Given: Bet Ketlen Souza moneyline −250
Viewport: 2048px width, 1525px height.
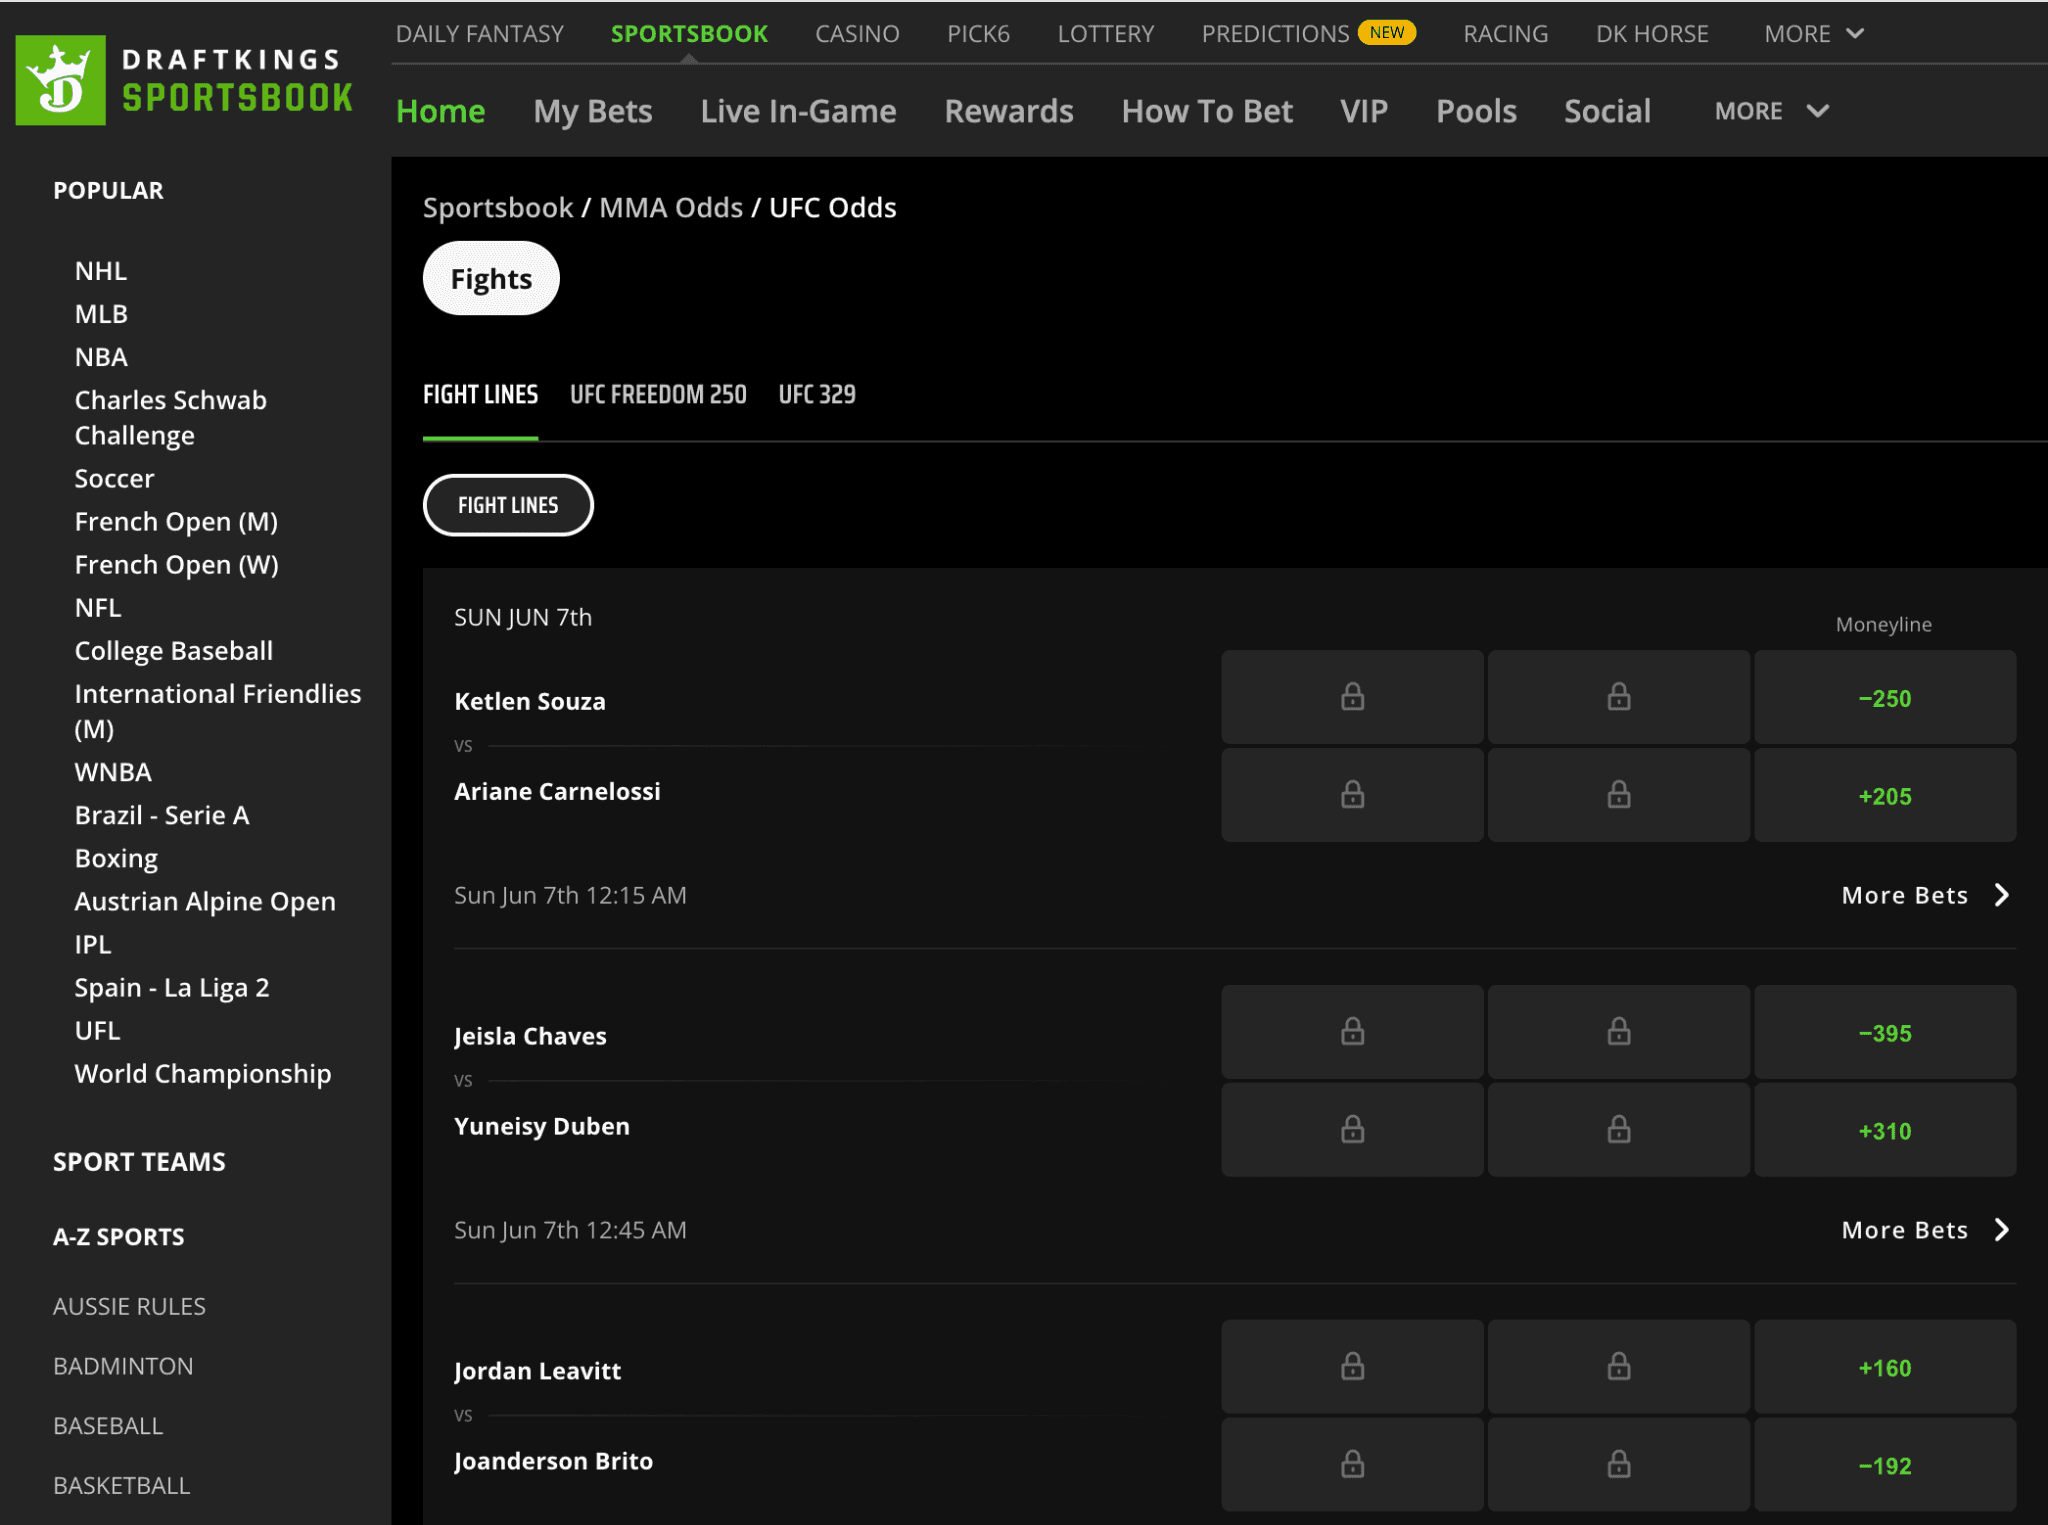Looking at the screenshot, I should pos(1885,697).
